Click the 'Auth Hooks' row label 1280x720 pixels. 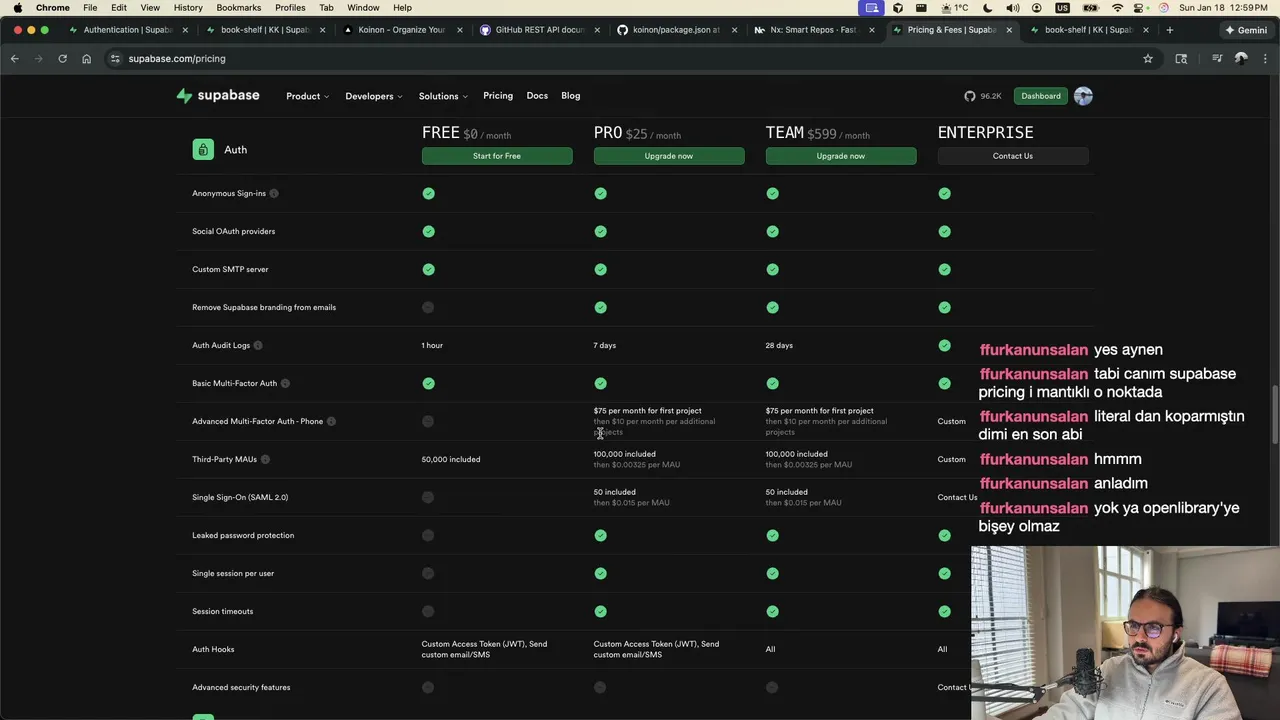coord(213,649)
